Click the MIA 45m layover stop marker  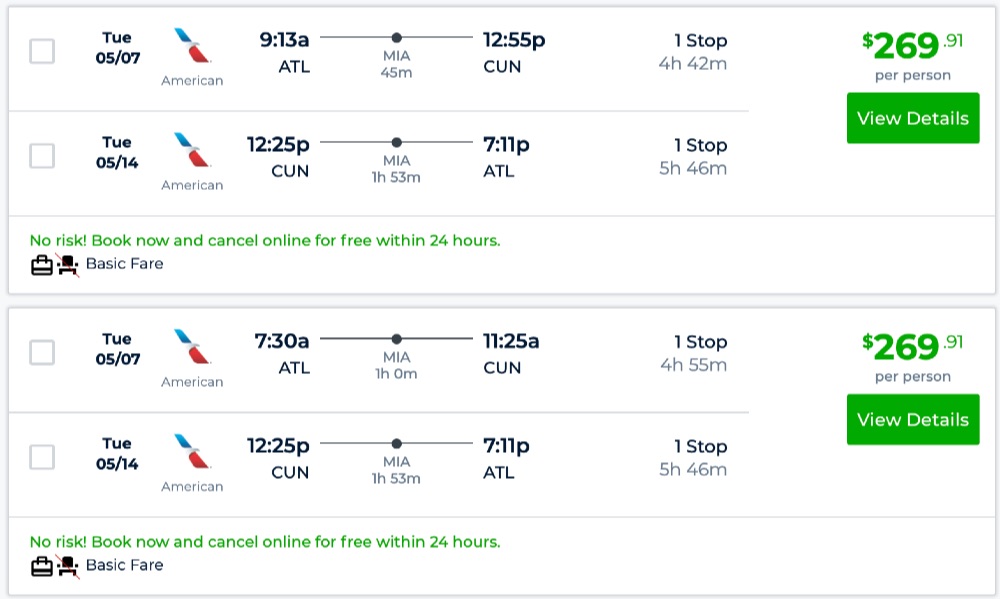tap(397, 37)
